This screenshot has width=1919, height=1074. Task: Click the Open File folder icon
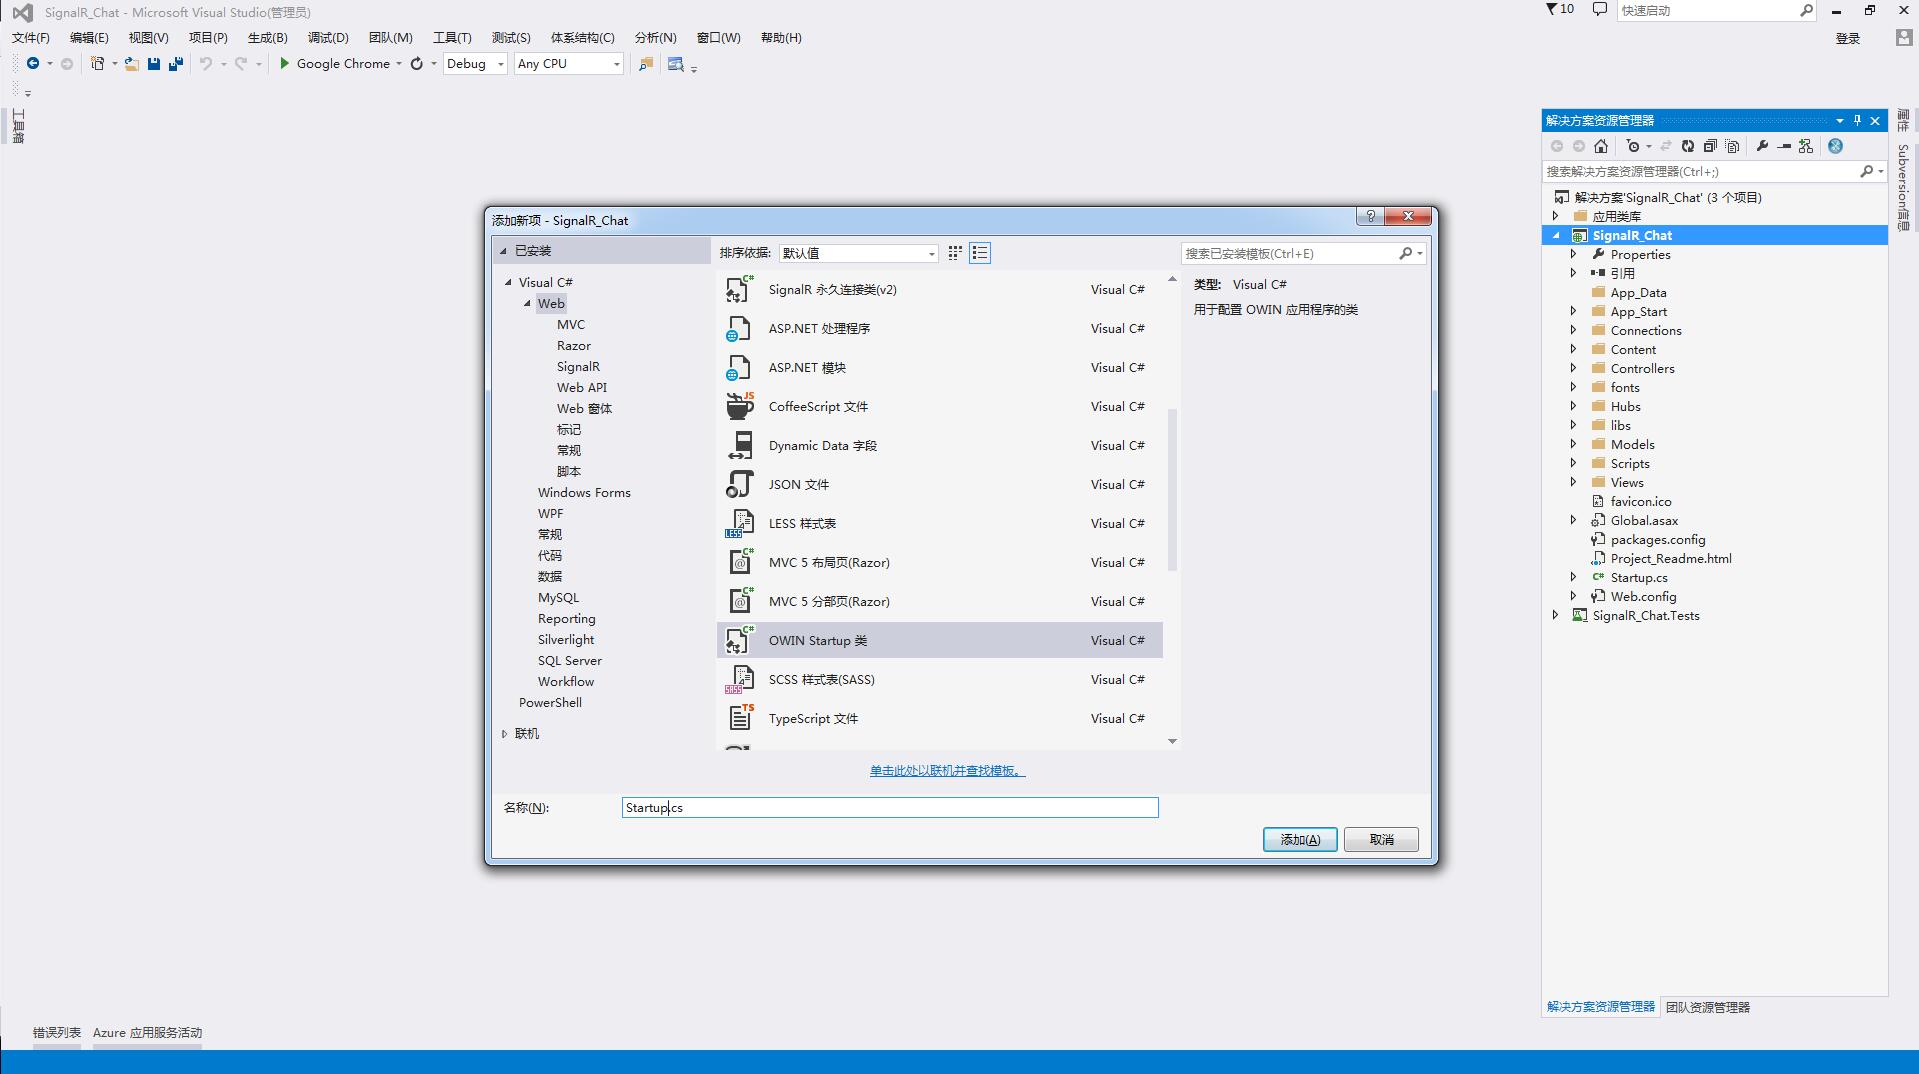tap(131, 63)
